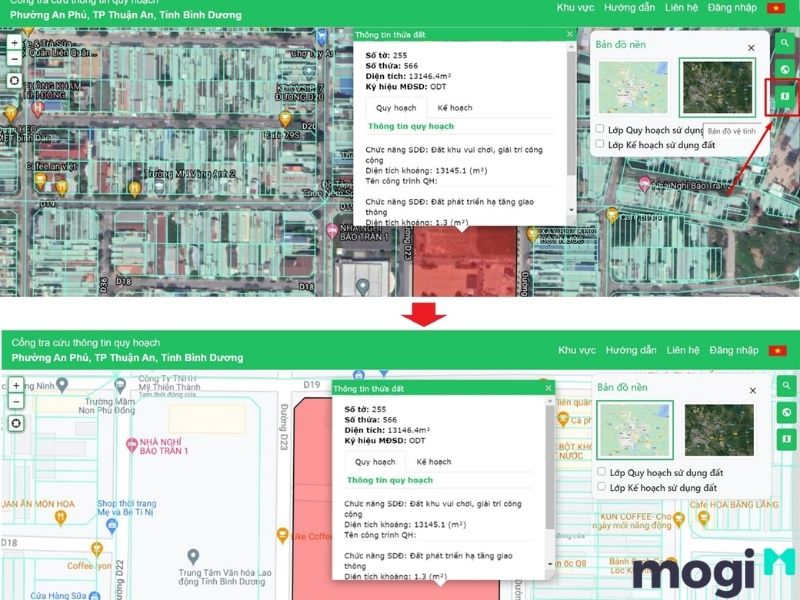Click the Vietnam flag icon in the lower header
Viewport: 800px width, 600px height.
(778, 350)
